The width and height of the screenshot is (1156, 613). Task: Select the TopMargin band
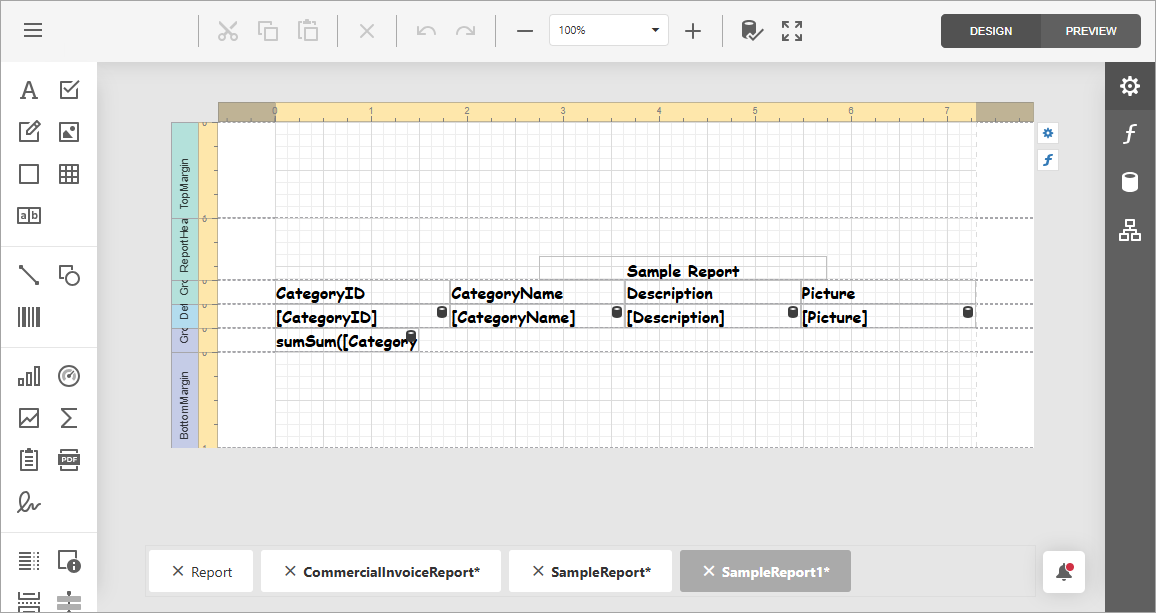tap(184, 170)
